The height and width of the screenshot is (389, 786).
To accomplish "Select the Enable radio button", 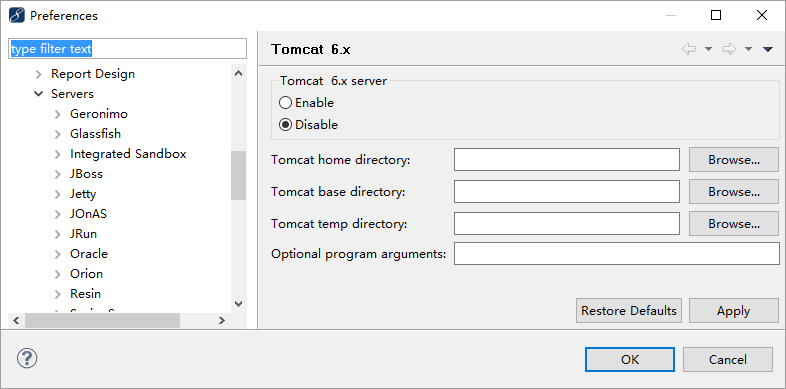I will (285, 103).
